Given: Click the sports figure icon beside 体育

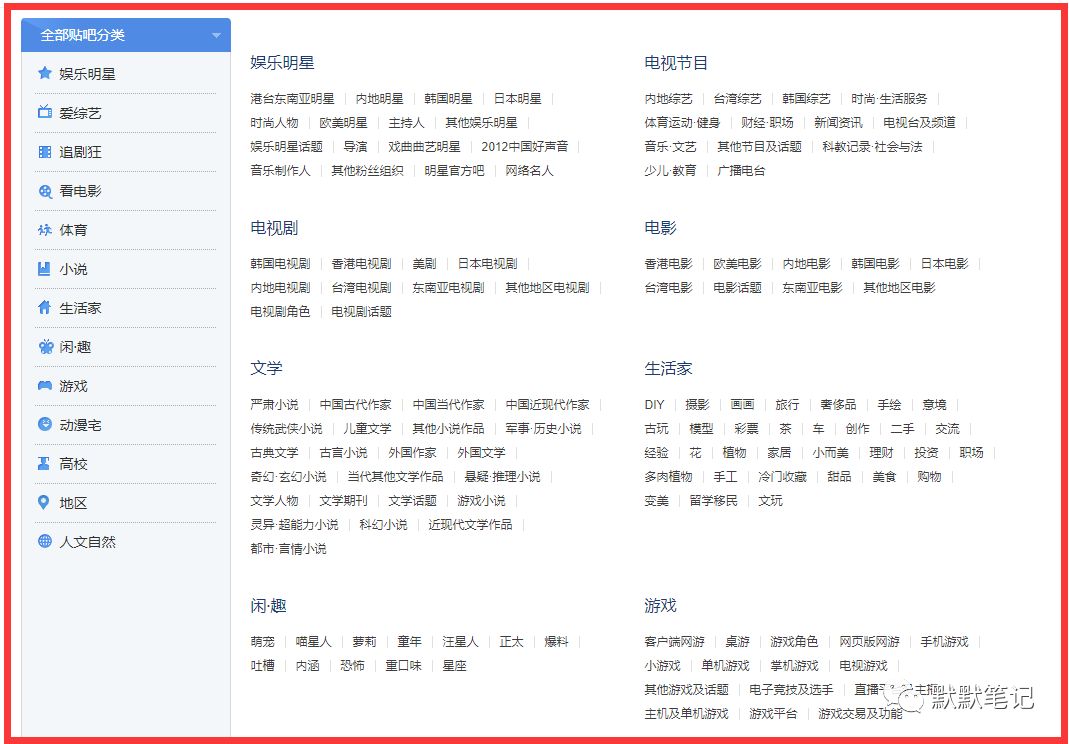Looking at the screenshot, I should (45, 230).
